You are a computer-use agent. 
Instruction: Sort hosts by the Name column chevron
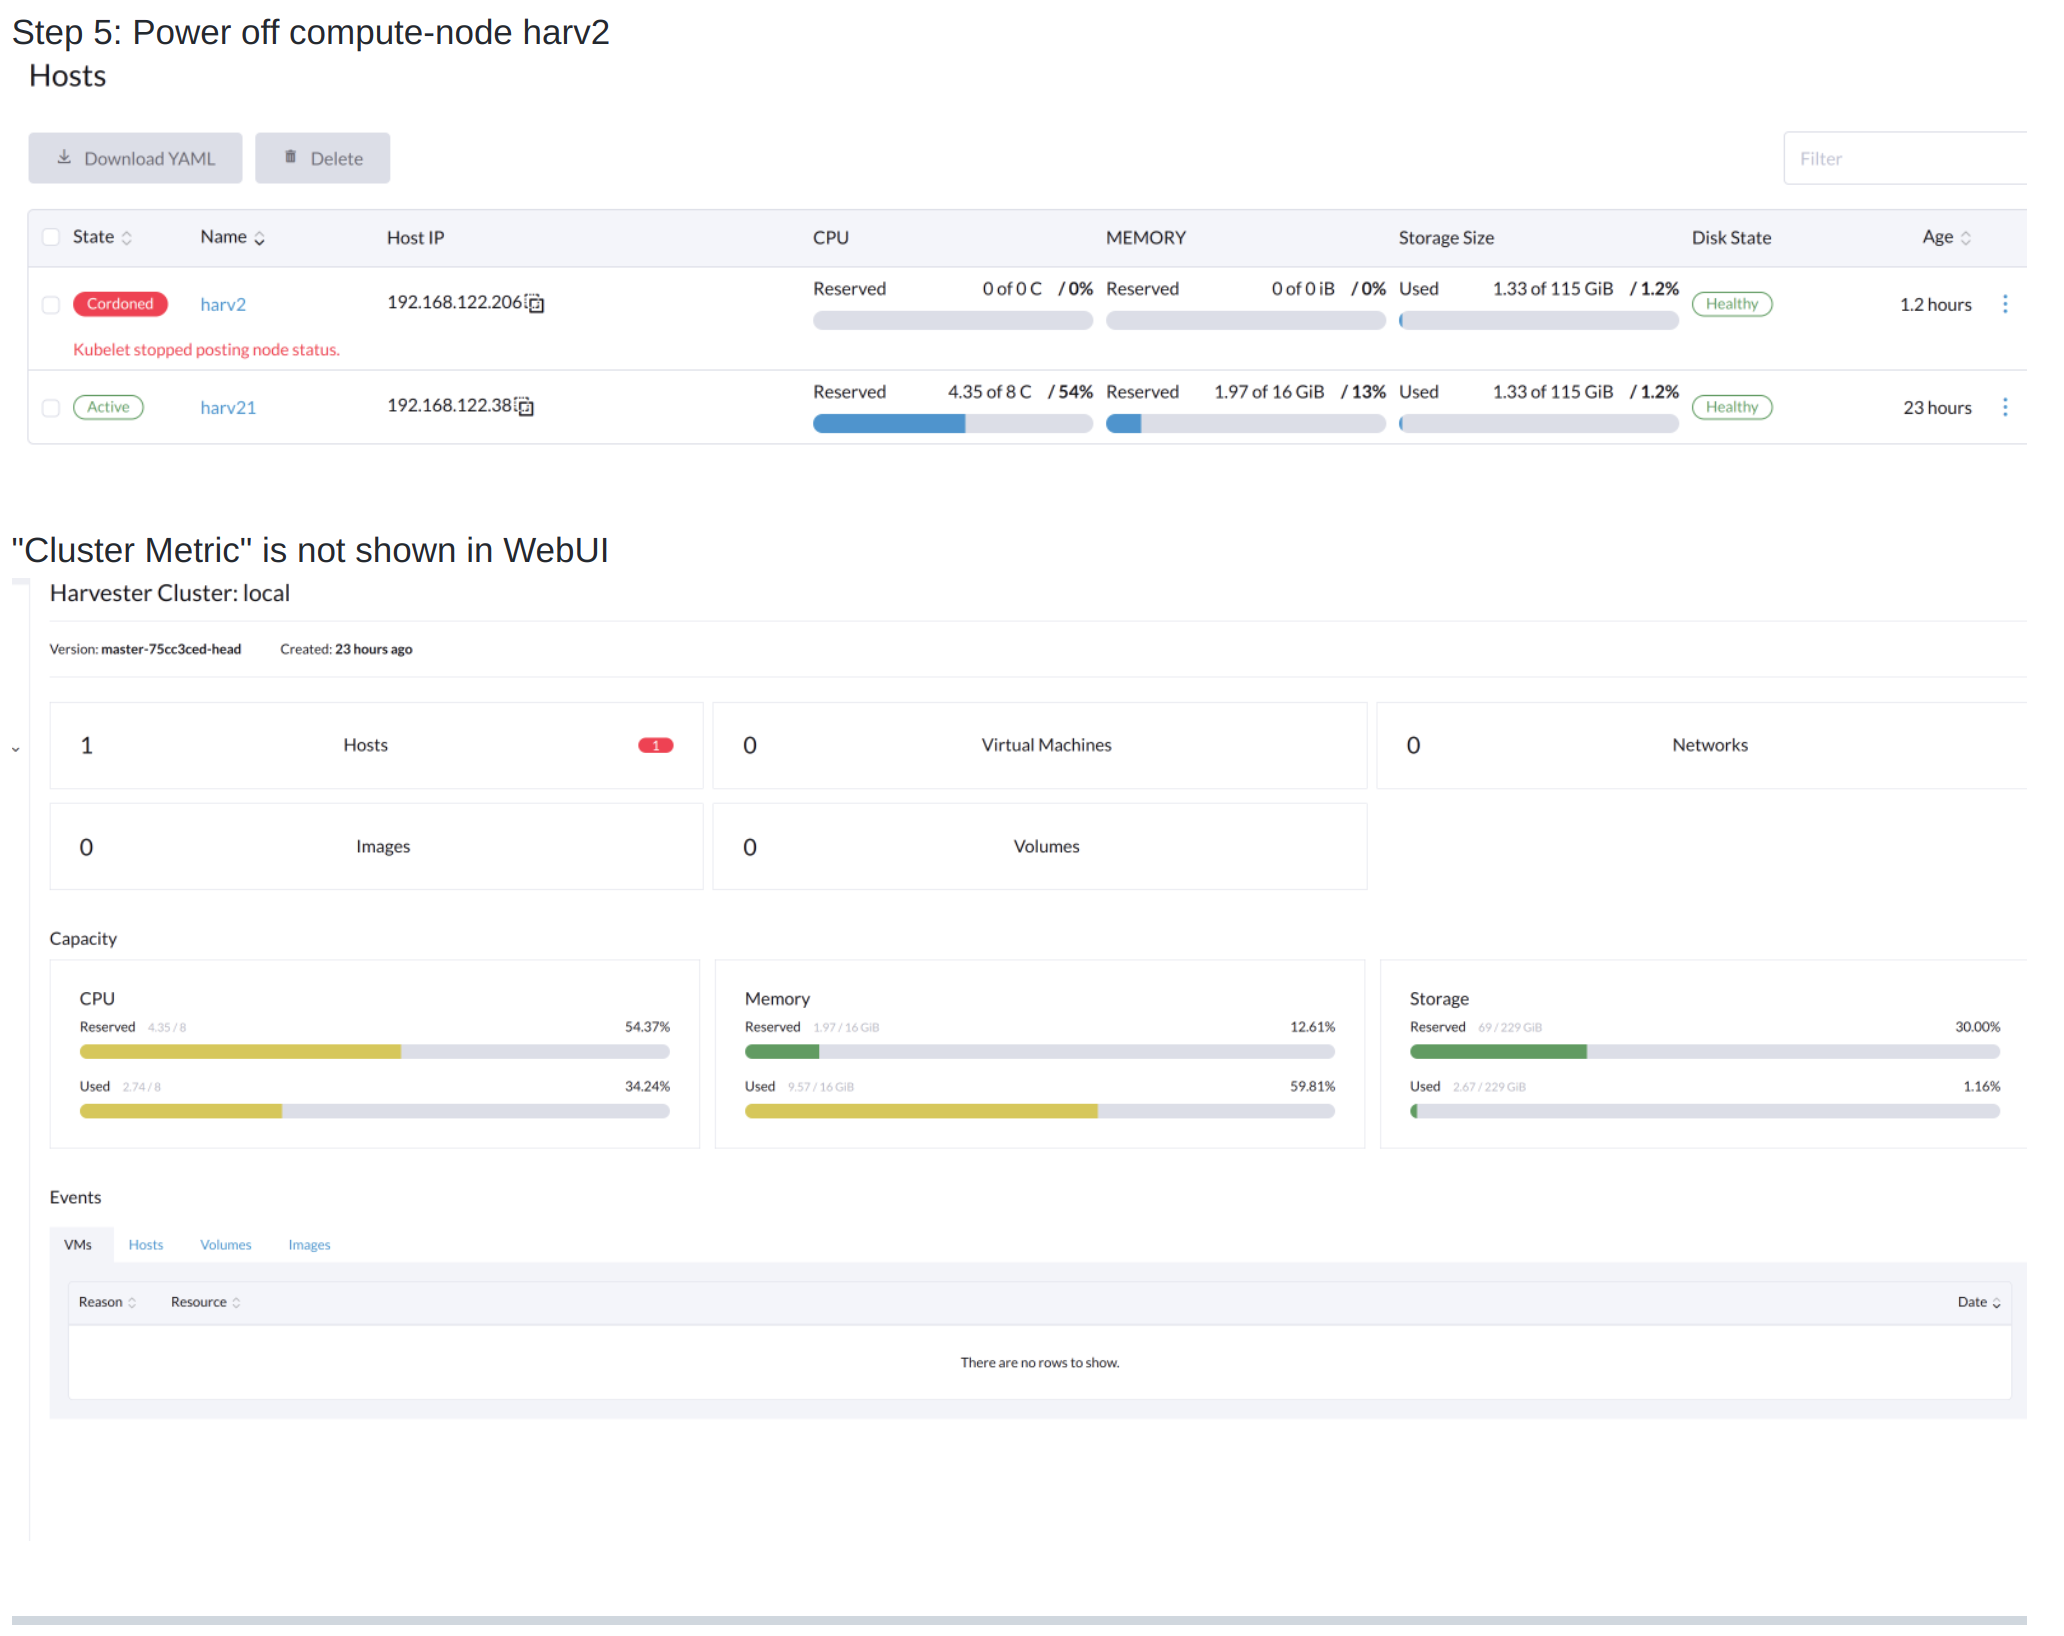(x=259, y=238)
